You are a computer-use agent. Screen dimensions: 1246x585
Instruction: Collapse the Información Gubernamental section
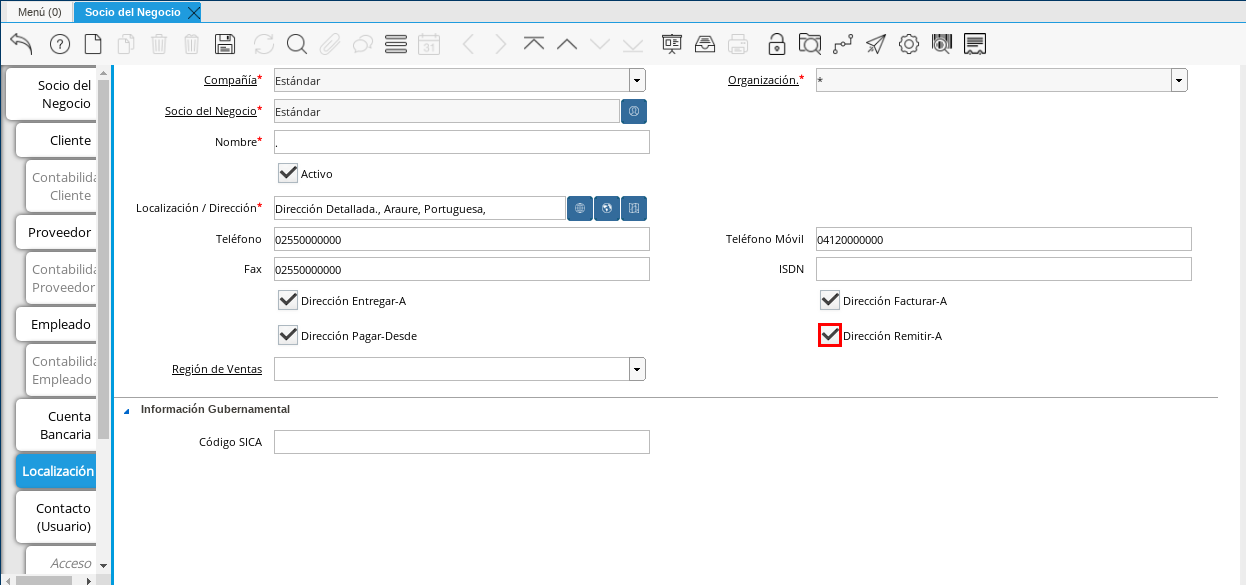coord(127,410)
